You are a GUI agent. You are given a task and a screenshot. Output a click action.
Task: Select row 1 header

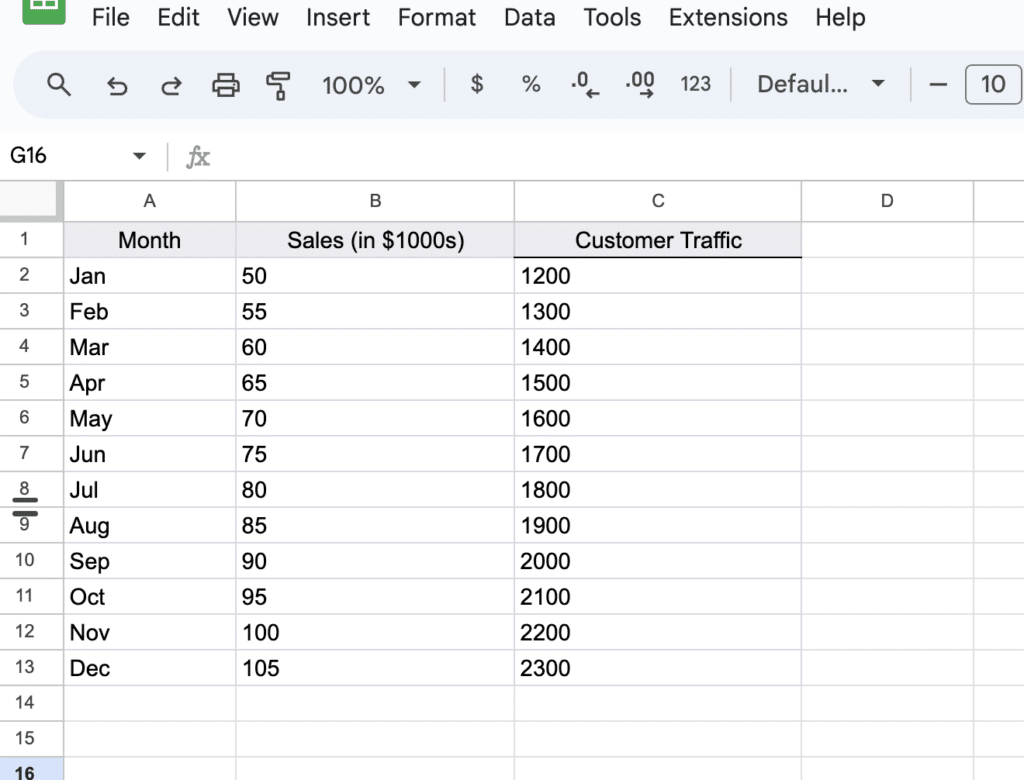[x=31, y=240]
